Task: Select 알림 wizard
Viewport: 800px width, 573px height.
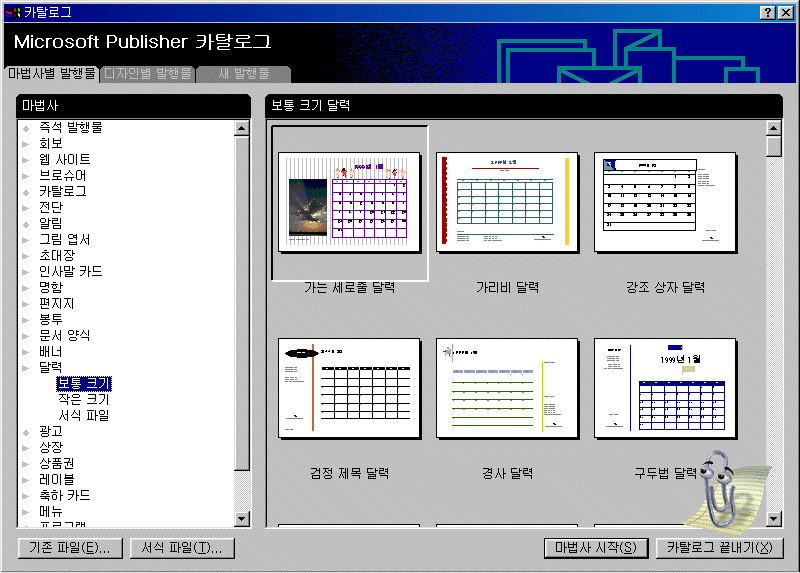Action: 51,223
